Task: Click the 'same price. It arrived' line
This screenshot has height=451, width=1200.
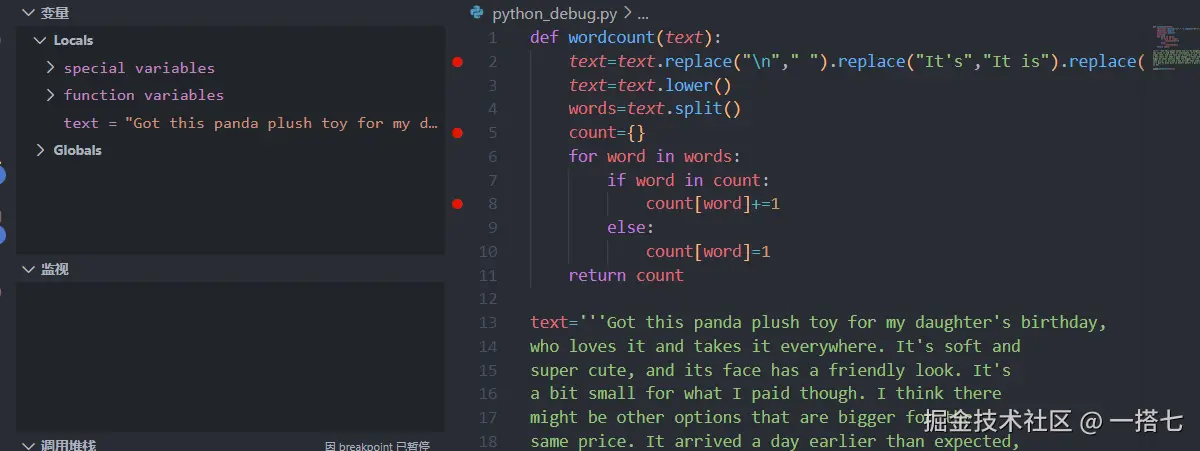Action: tap(775, 441)
